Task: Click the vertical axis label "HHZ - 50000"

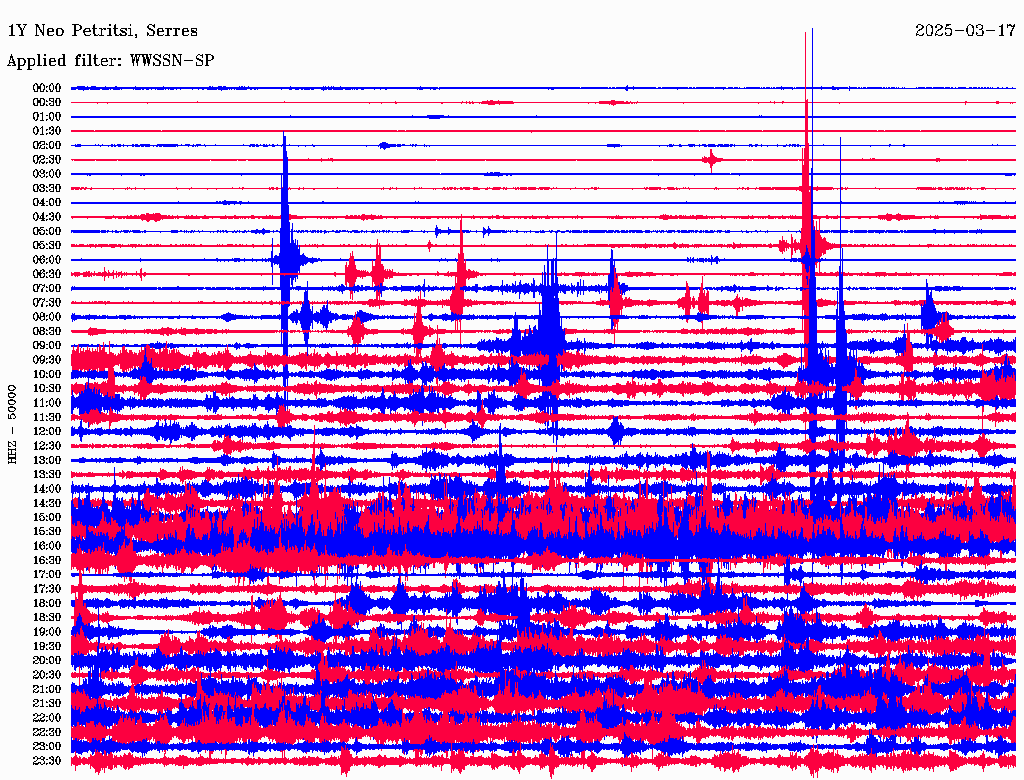Action: tap(12, 425)
